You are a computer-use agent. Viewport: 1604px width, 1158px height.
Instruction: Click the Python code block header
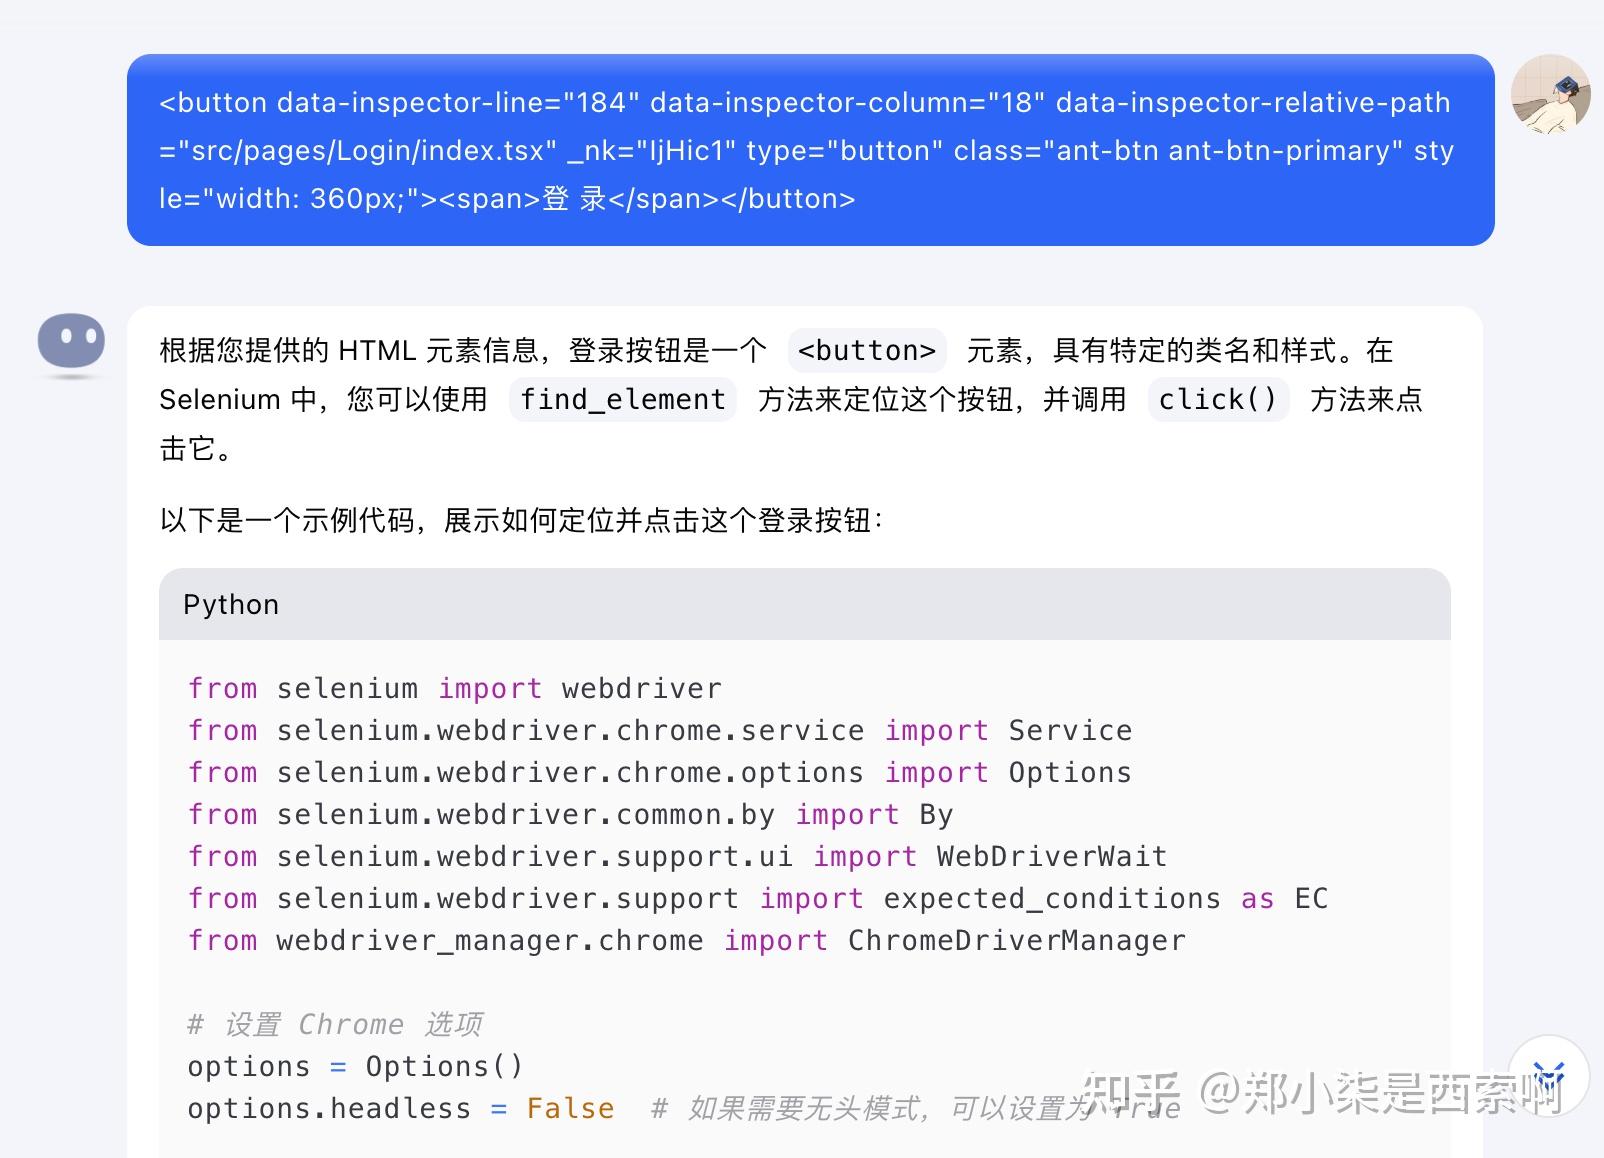(803, 604)
